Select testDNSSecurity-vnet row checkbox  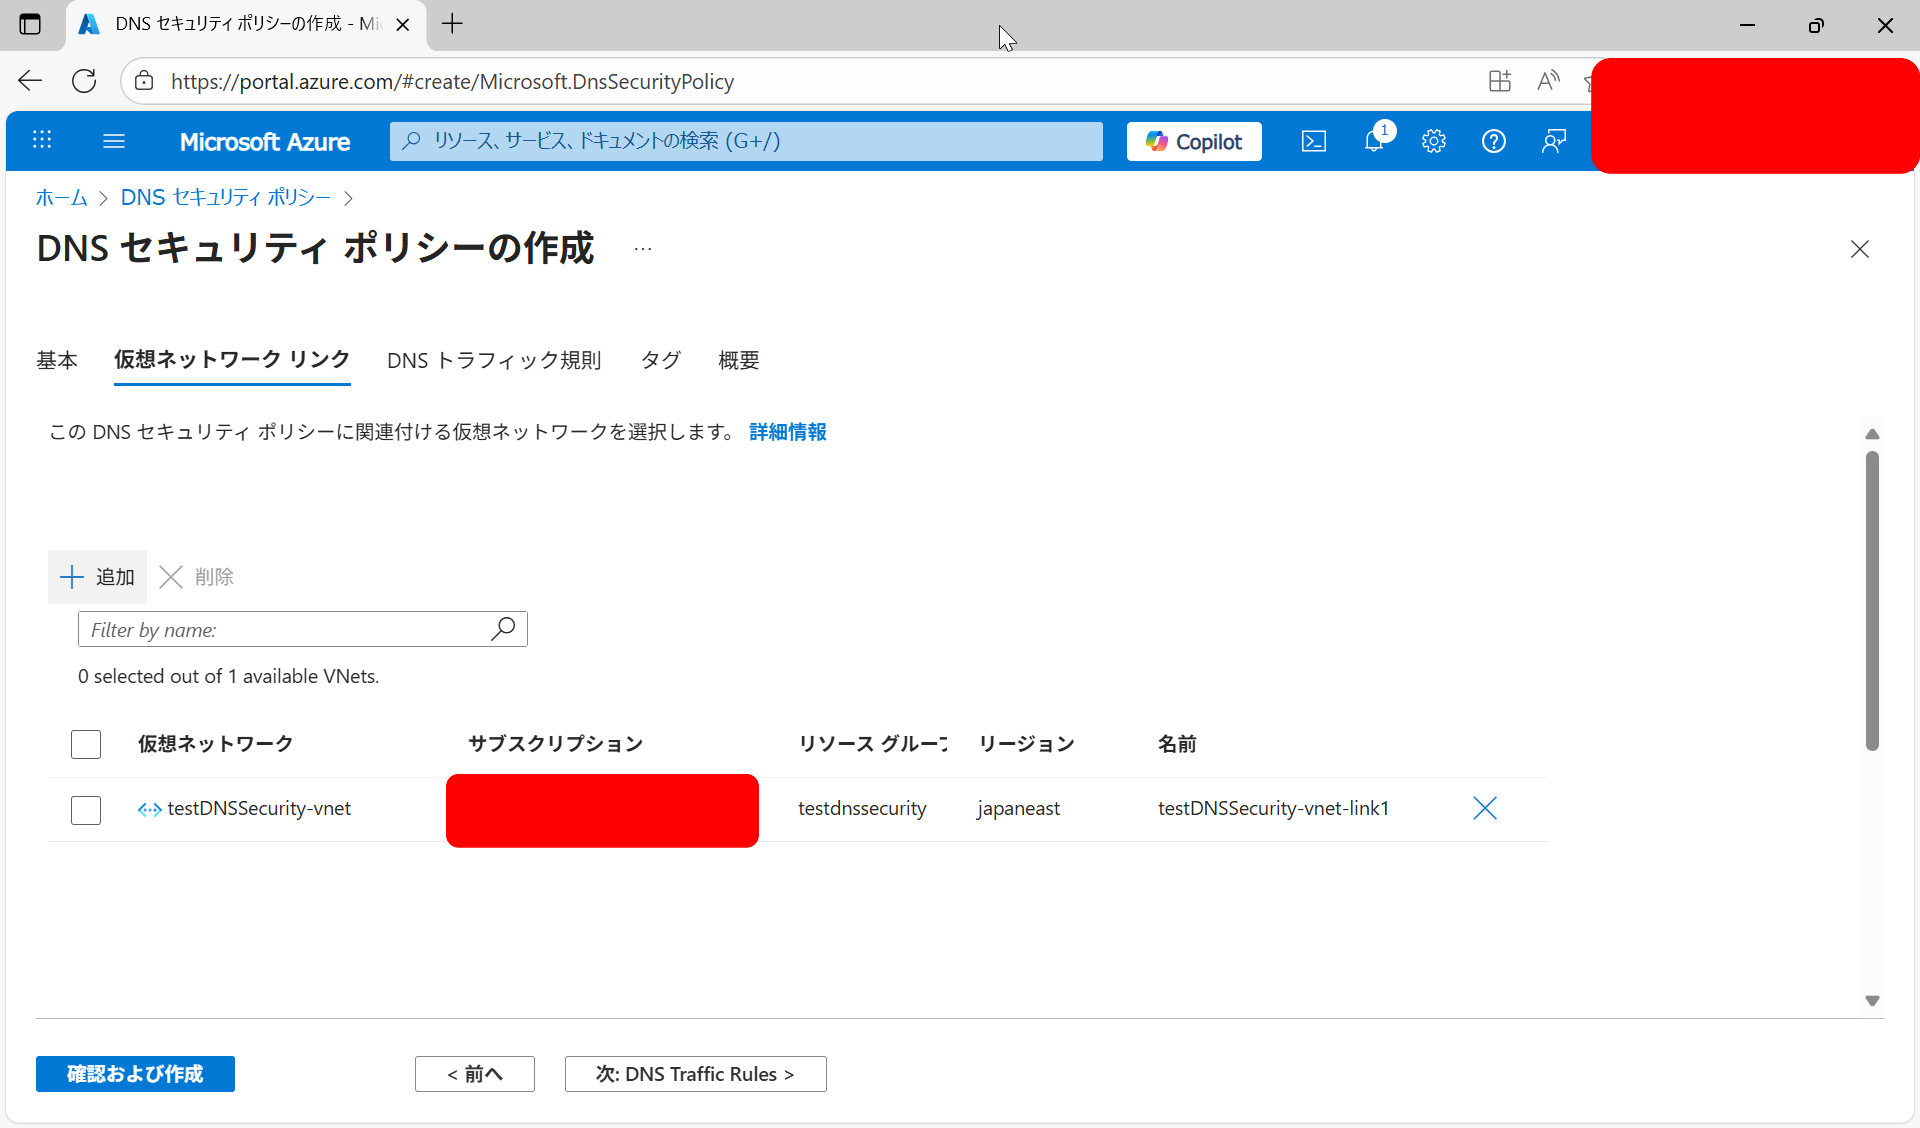pos(86,809)
